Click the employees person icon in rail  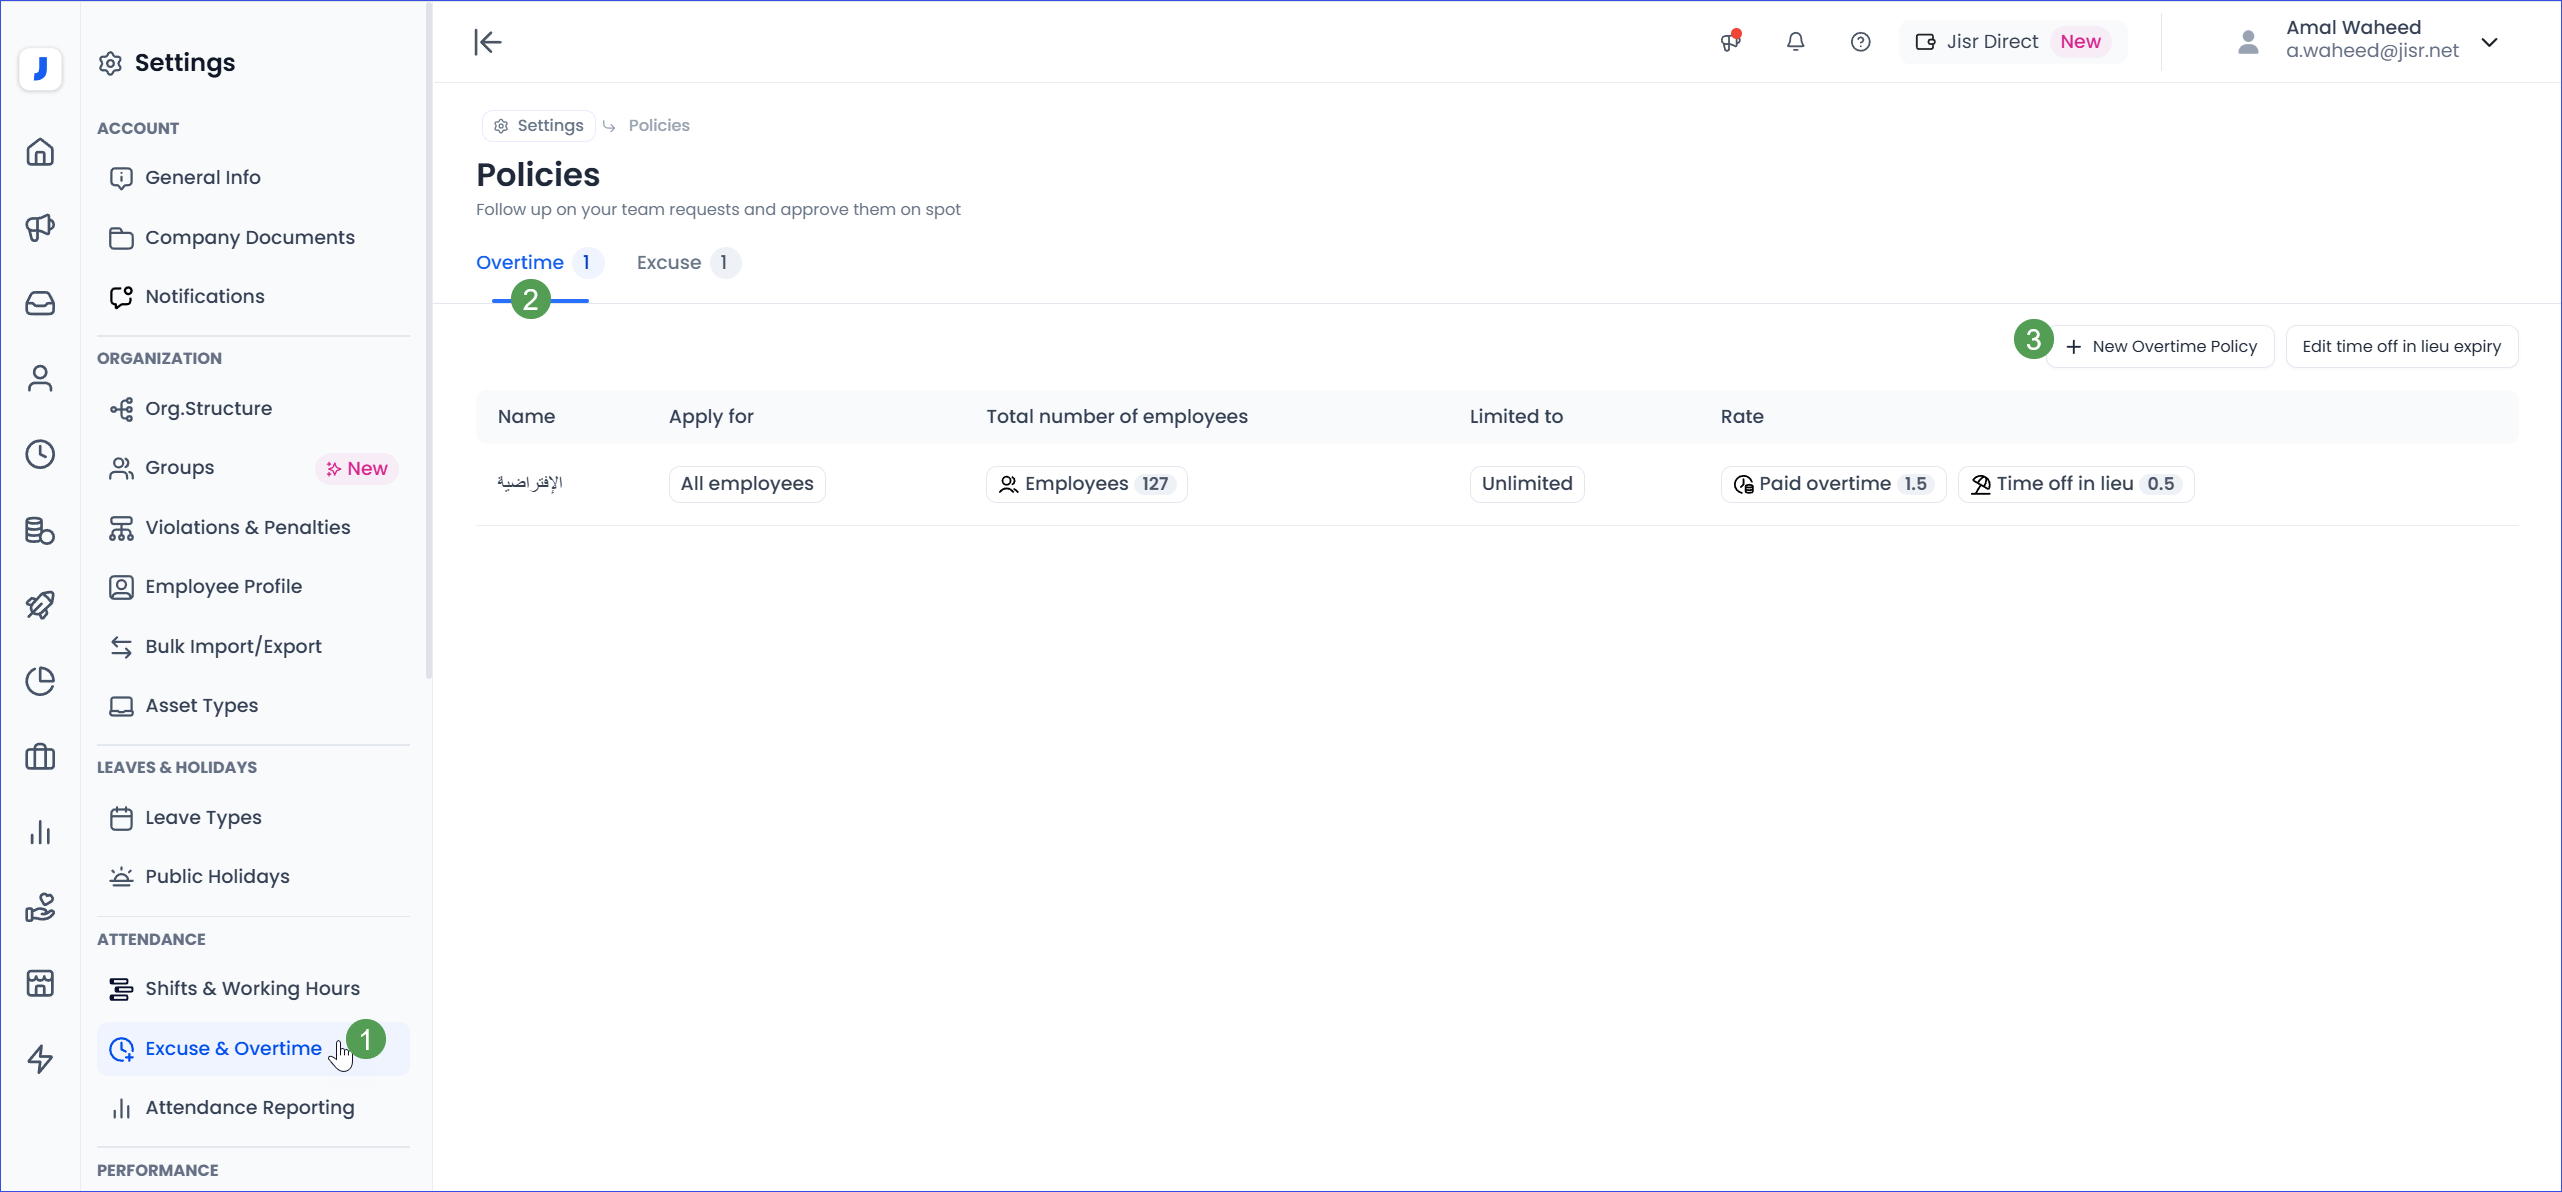tap(40, 378)
